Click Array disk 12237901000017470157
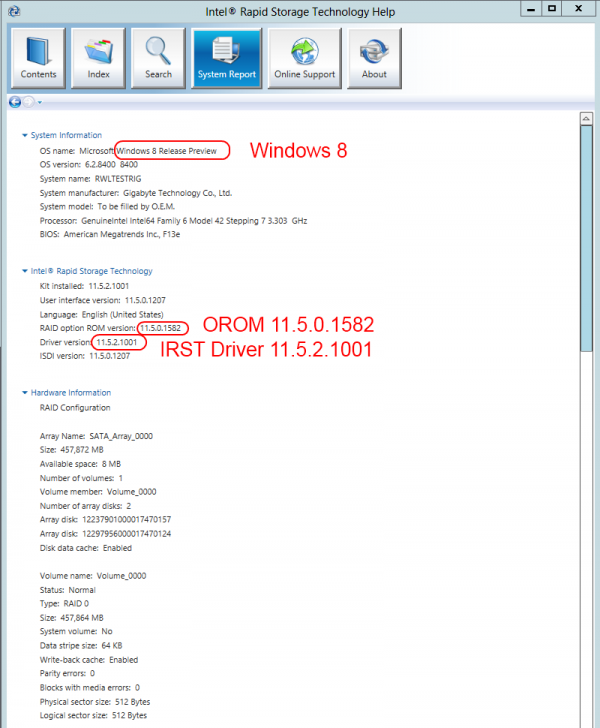Image resolution: width=600 pixels, height=728 pixels. [105, 520]
